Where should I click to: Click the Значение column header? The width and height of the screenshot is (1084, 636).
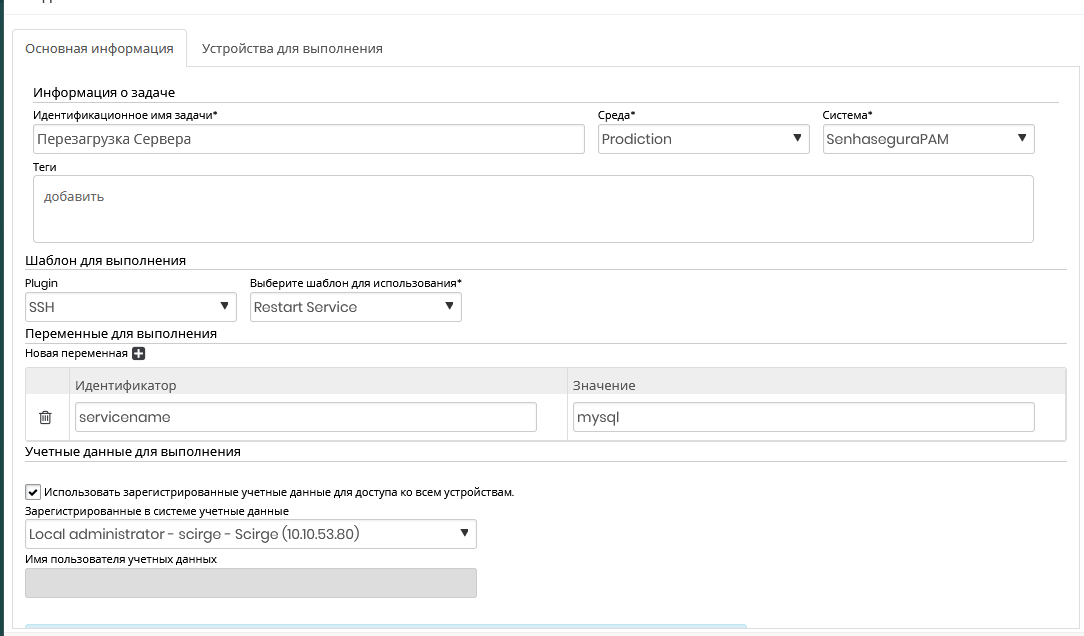(x=604, y=385)
